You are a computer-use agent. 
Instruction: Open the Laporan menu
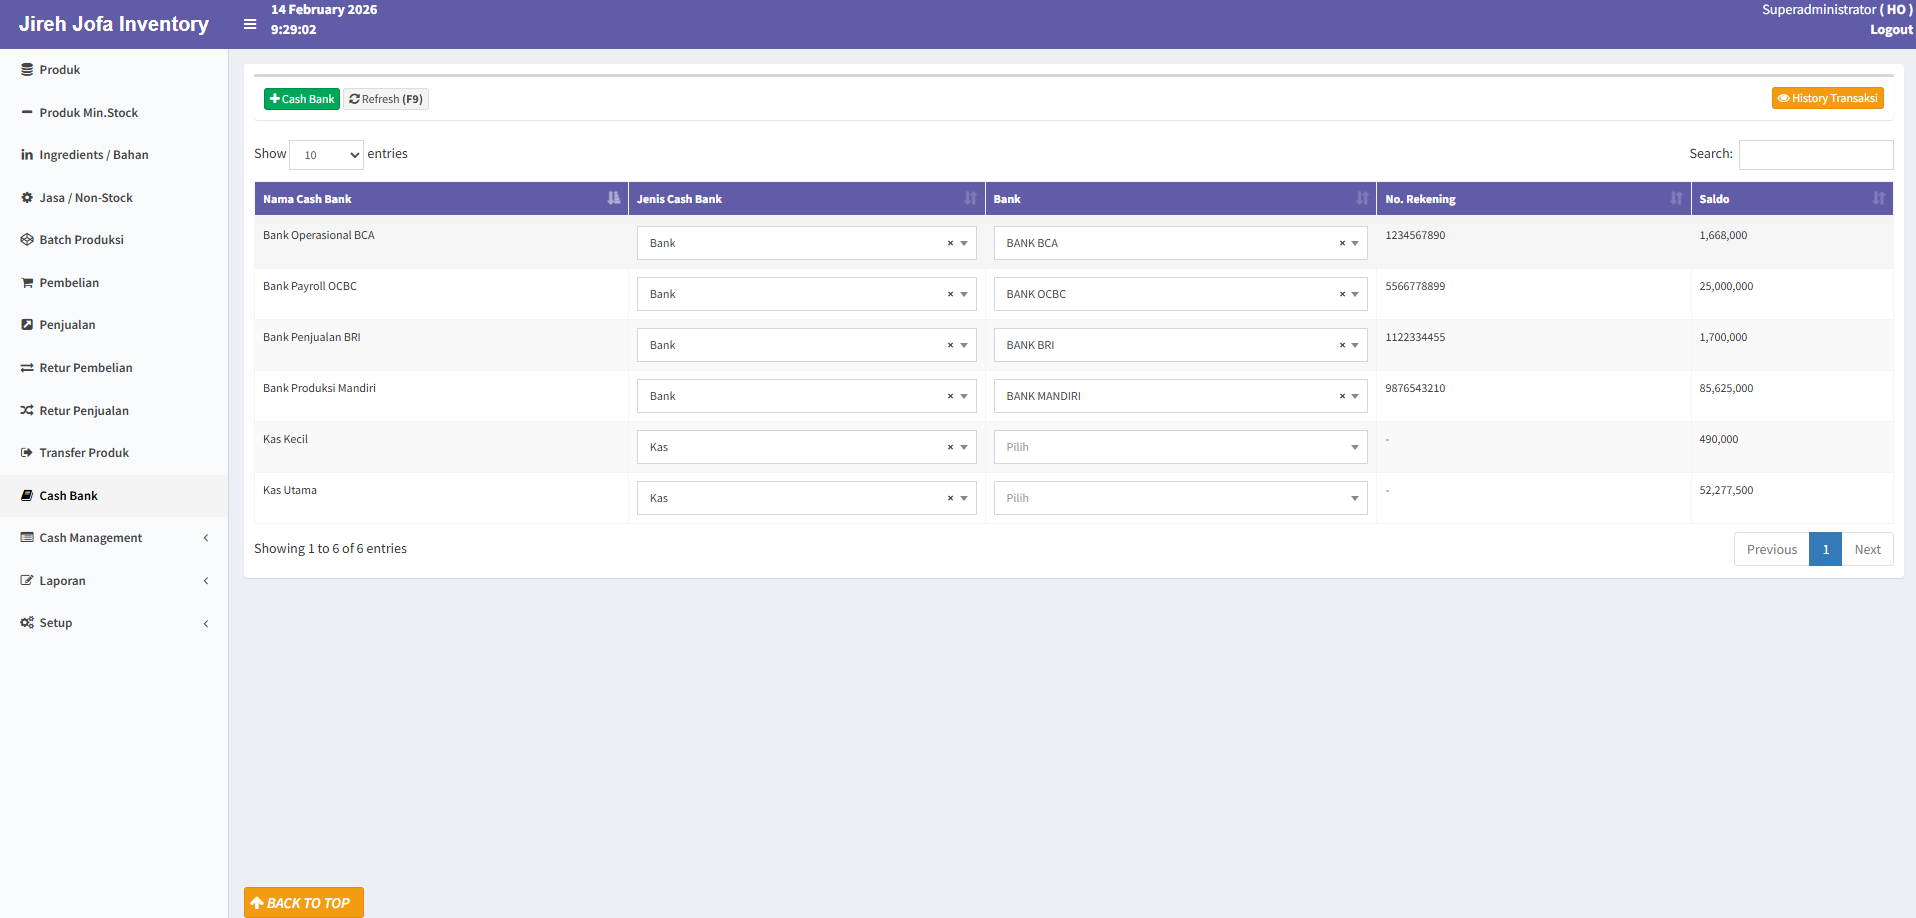click(62, 580)
